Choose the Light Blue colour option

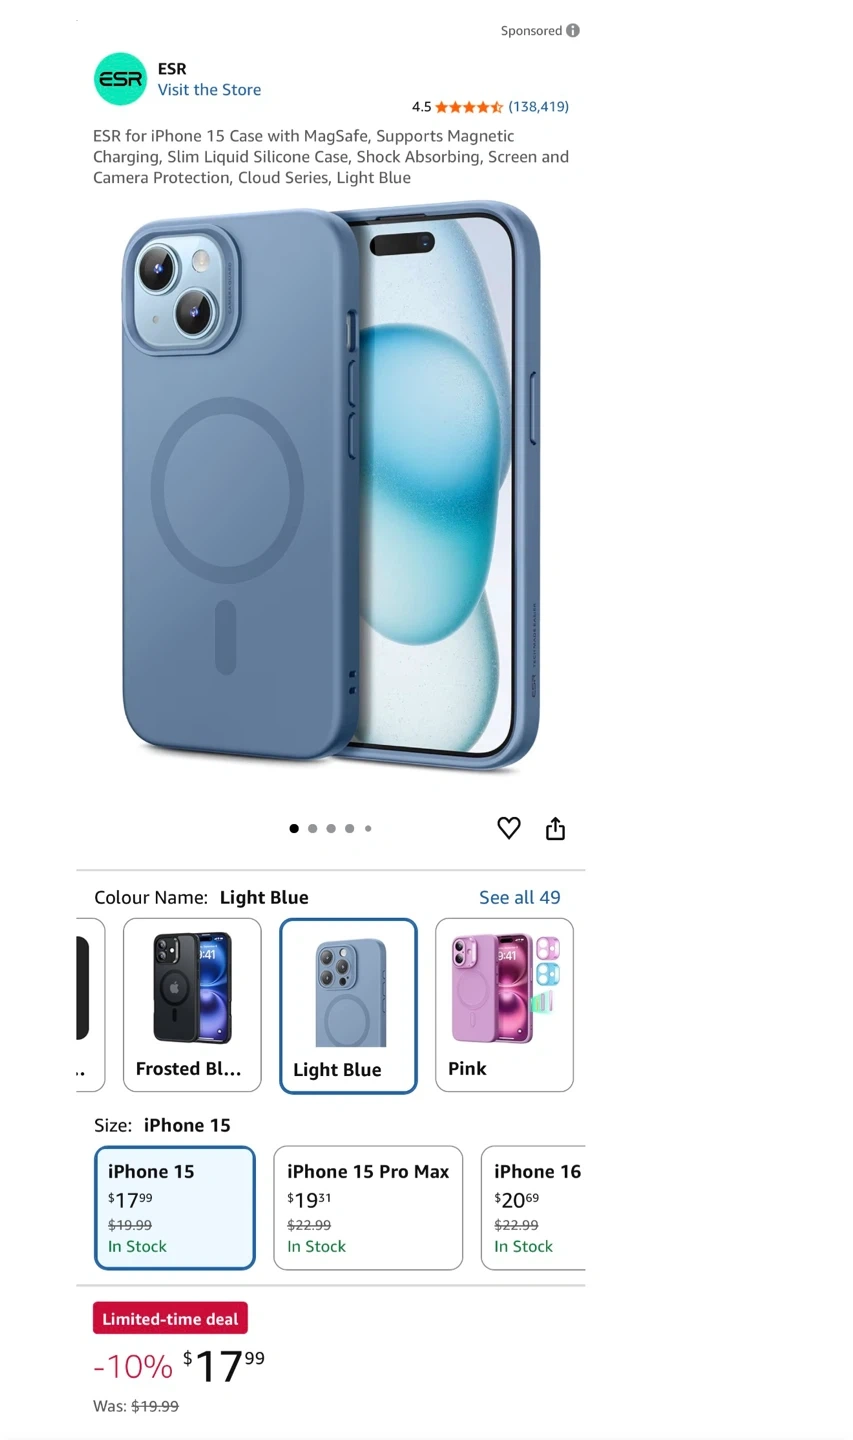click(x=348, y=1005)
